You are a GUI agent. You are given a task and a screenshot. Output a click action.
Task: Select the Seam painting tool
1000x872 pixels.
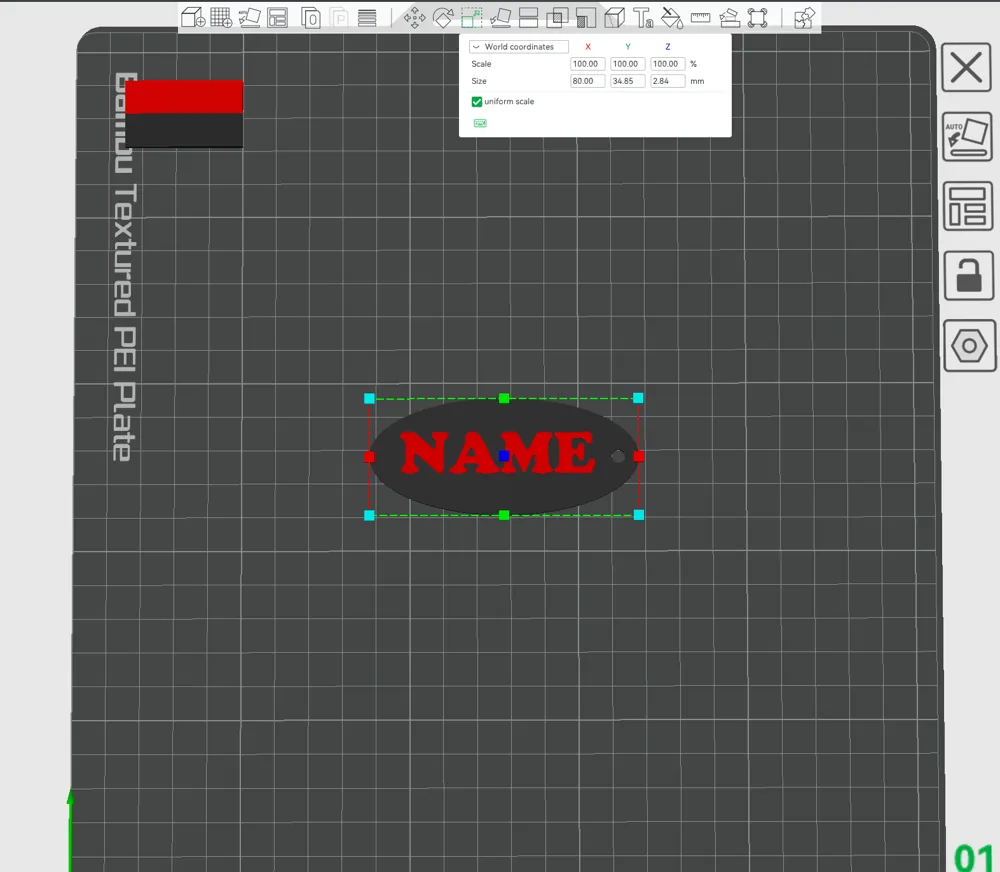[x=614, y=17]
